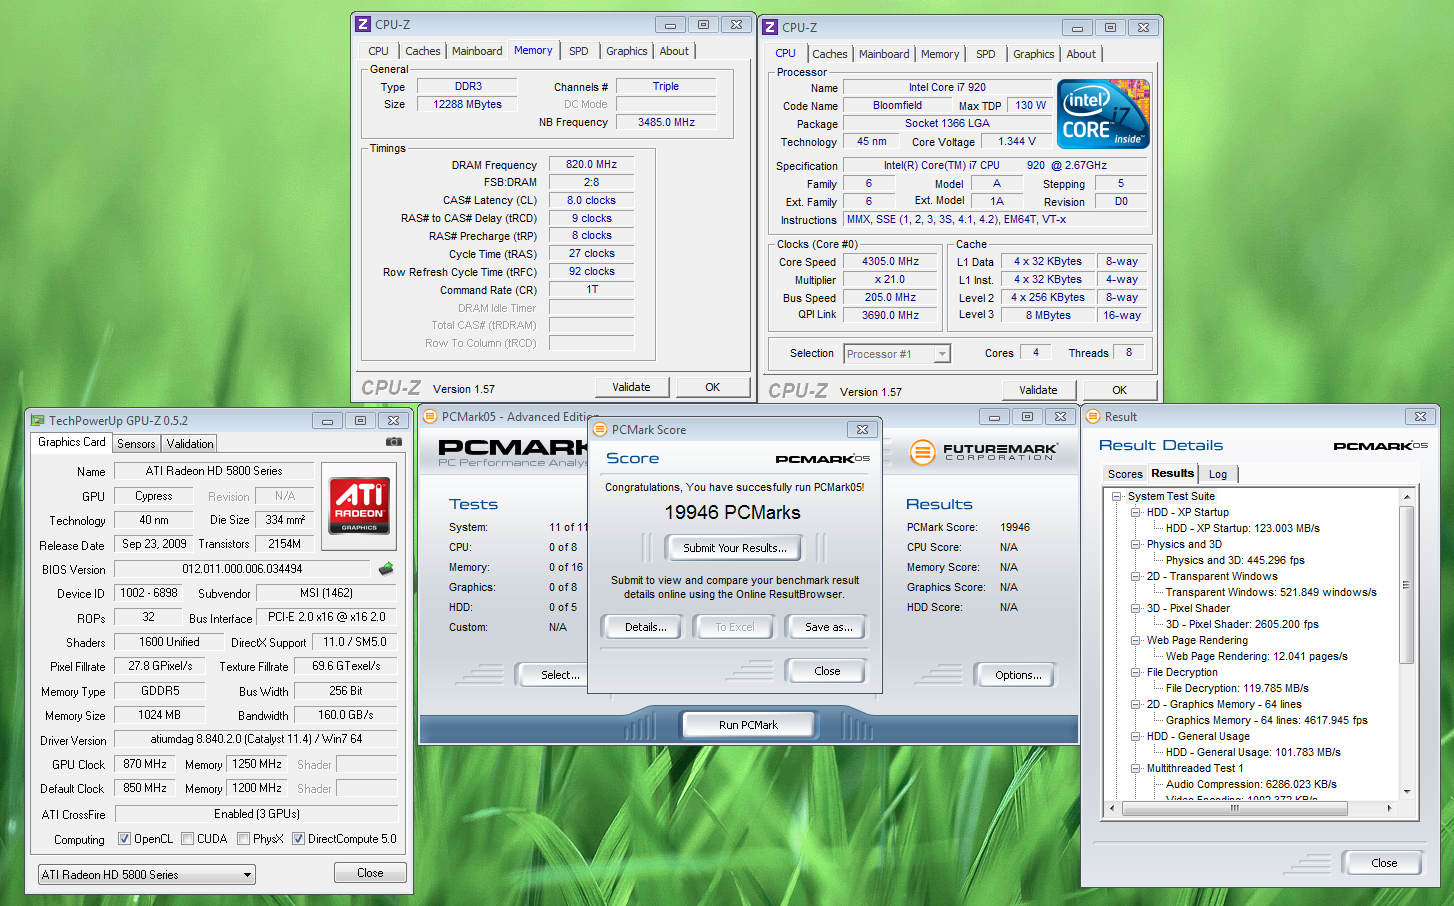Image resolution: width=1454 pixels, height=906 pixels.
Task: Open Caches tab in CPU-Z processor window
Action: point(830,54)
